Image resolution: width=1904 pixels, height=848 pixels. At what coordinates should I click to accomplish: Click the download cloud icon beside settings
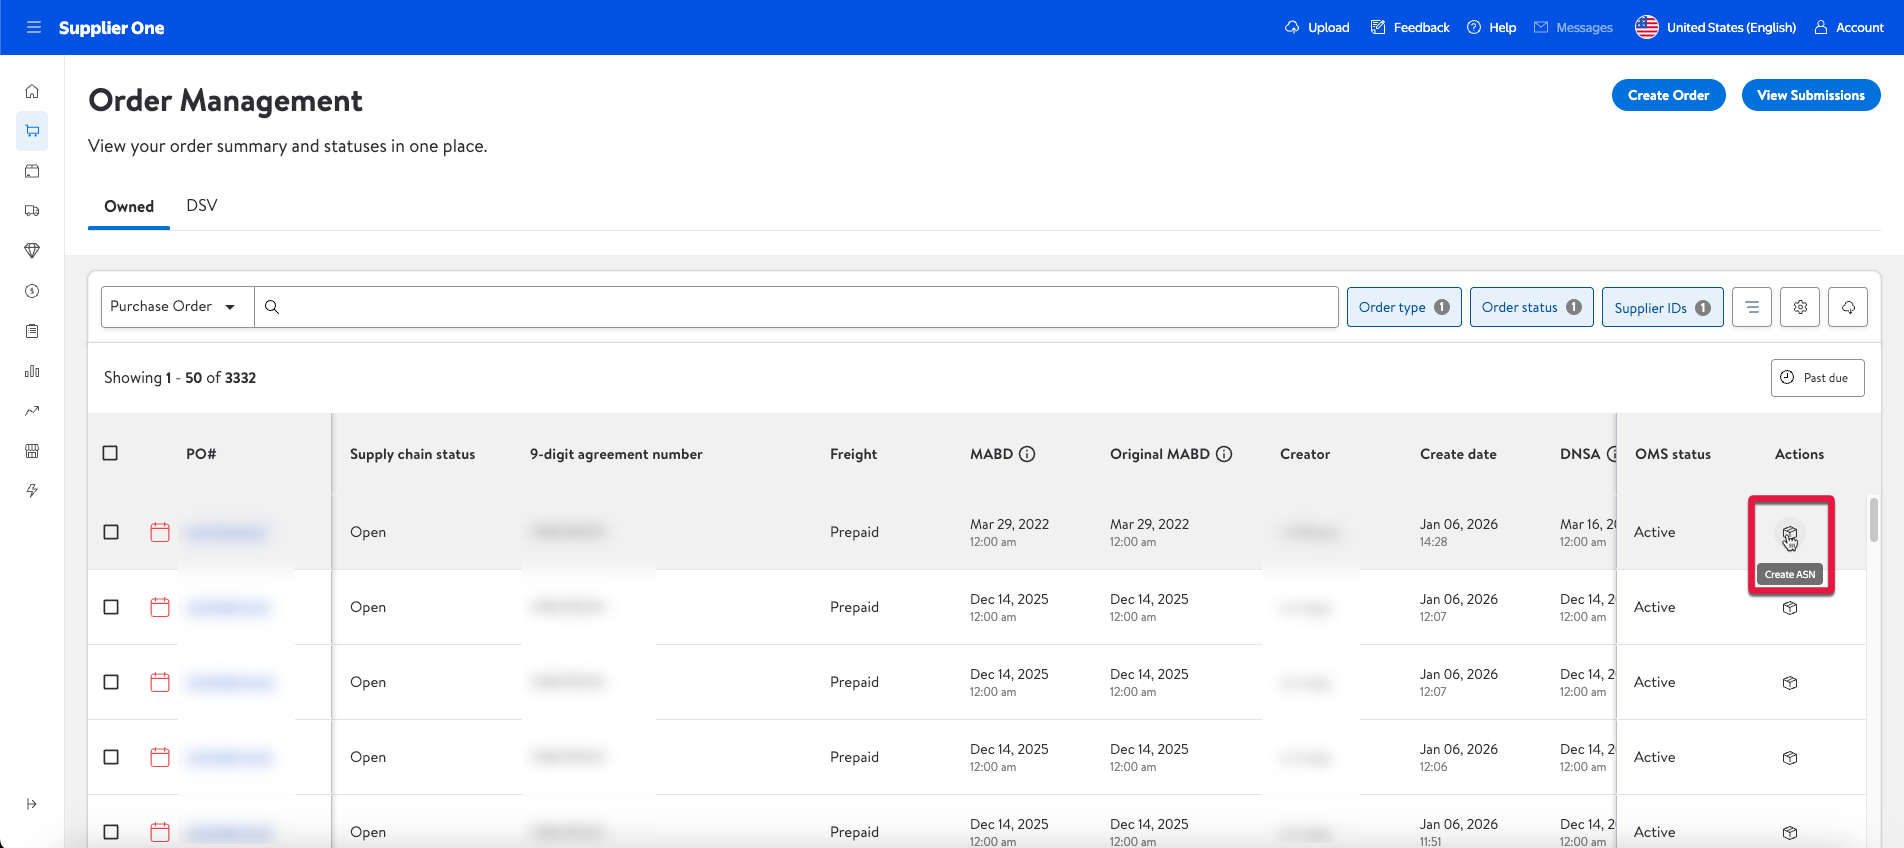(x=1848, y=307)
